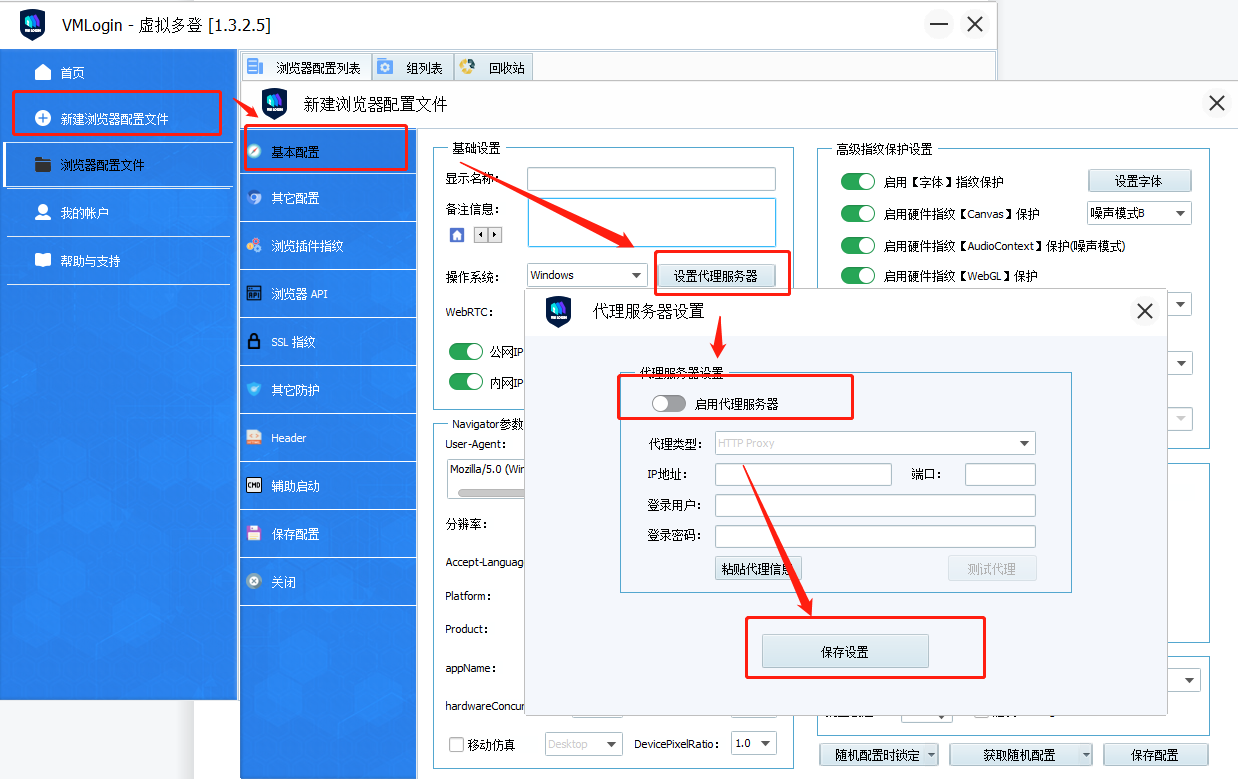Click the 备注信息 text area
The image size is (1238, 779).
pos(652,222)
